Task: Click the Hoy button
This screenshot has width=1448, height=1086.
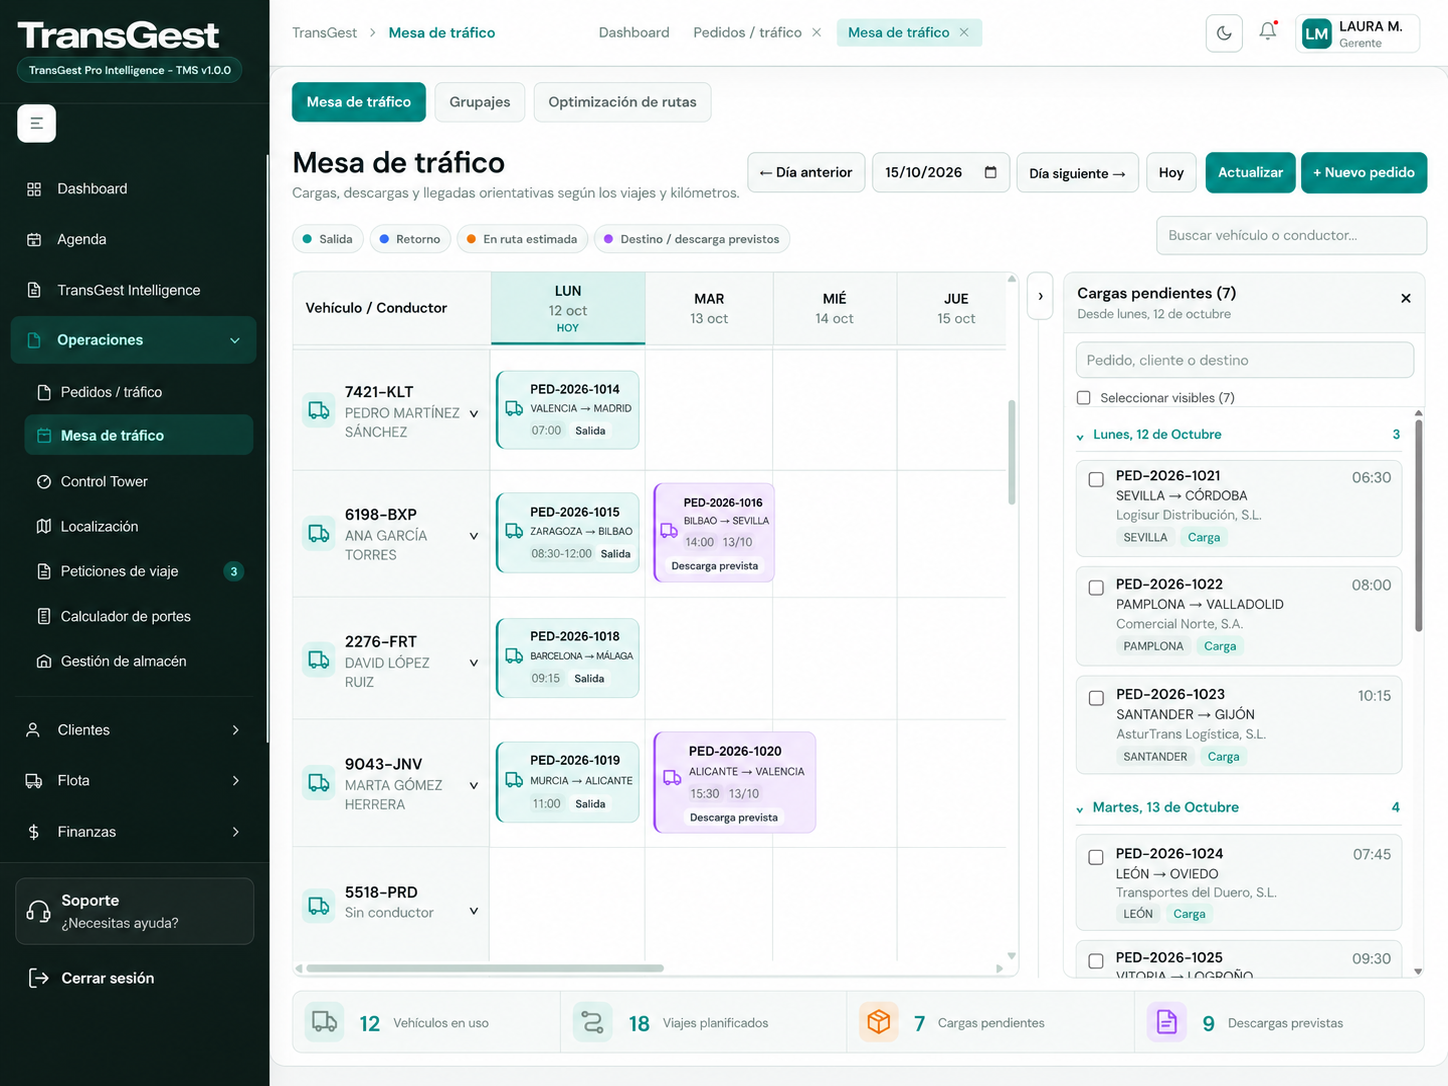Action: pyautogui.click(x=1171, y=172)
